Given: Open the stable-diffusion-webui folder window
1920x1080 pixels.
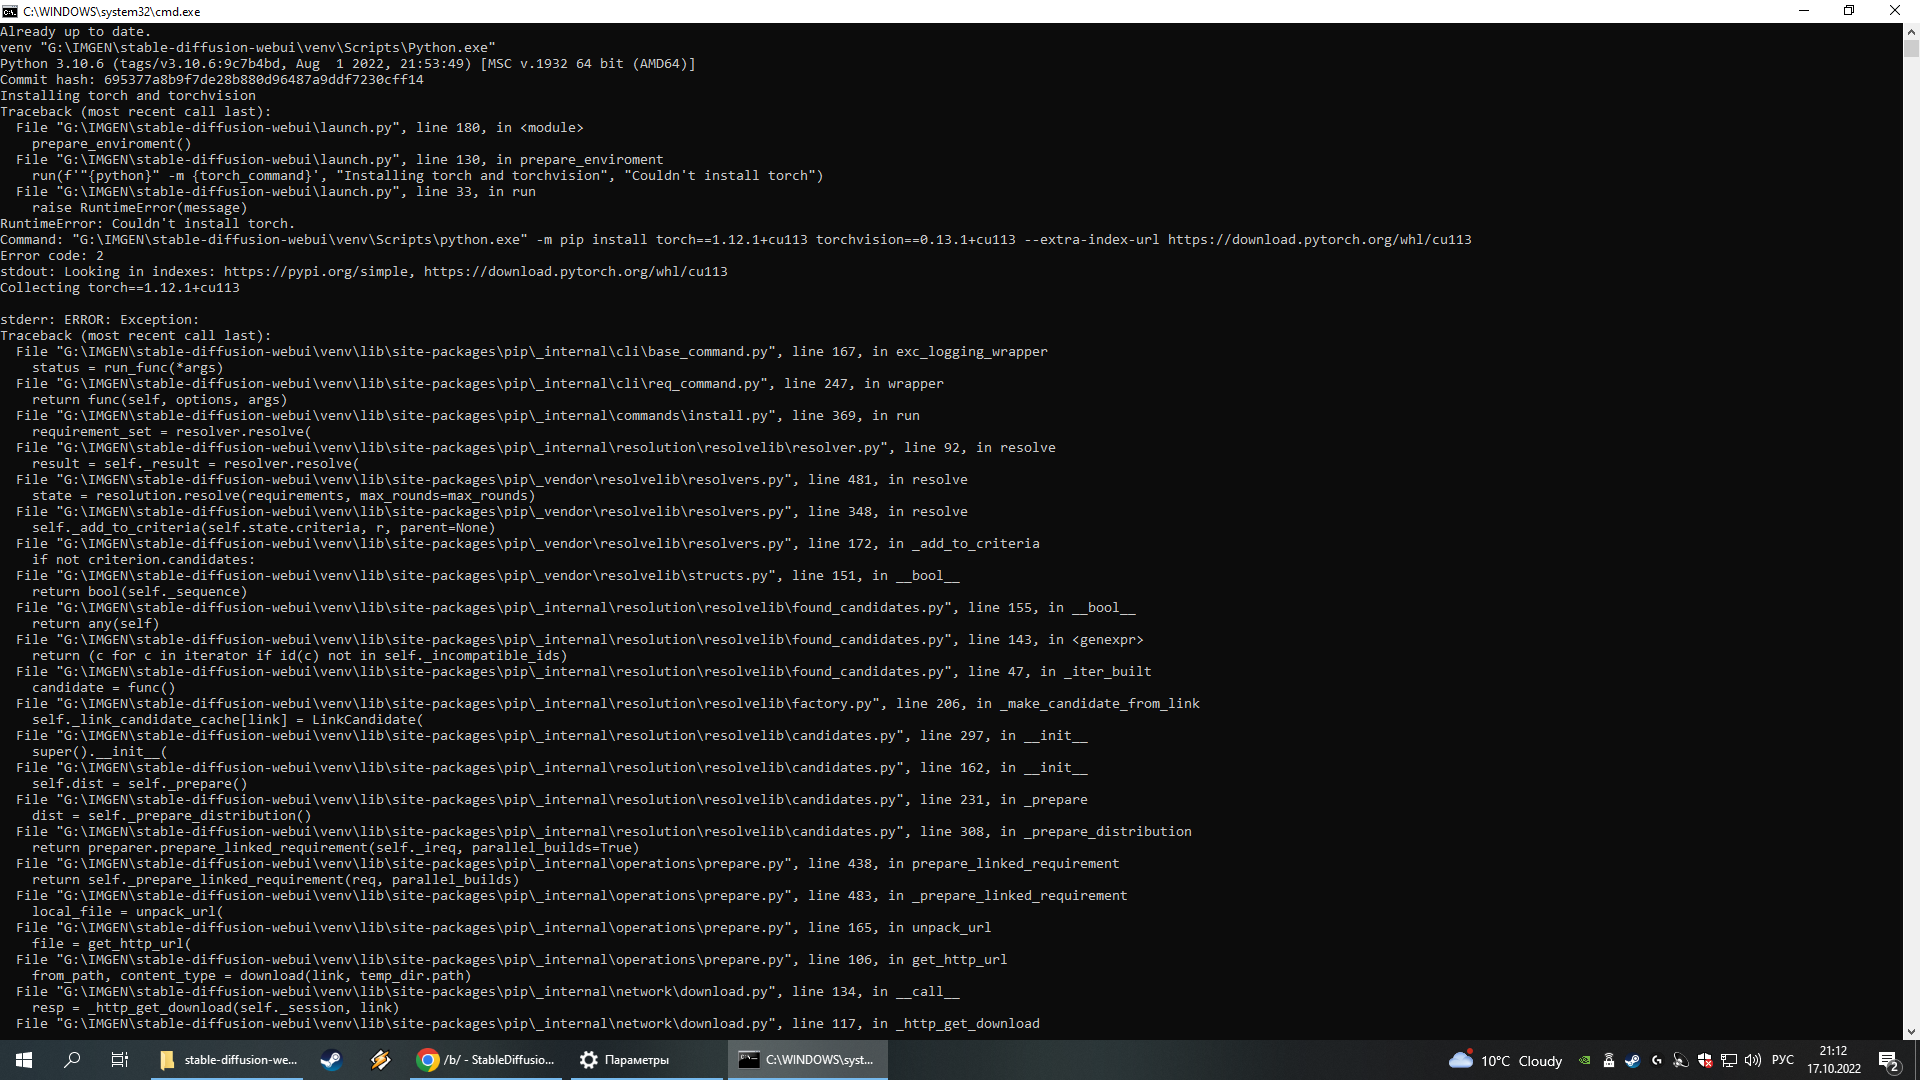Looking at the screenshot, I should 230,1060.
